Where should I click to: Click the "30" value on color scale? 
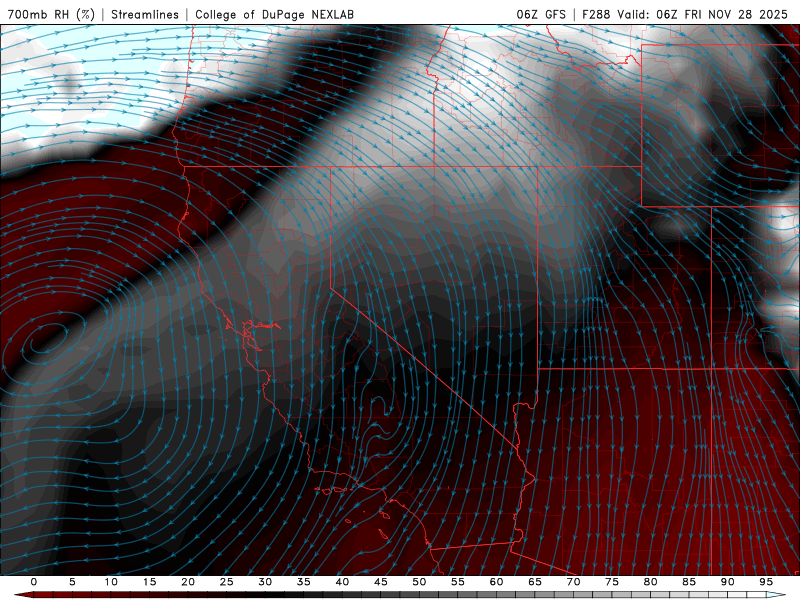pyautogui.click(x=265, y=582)
